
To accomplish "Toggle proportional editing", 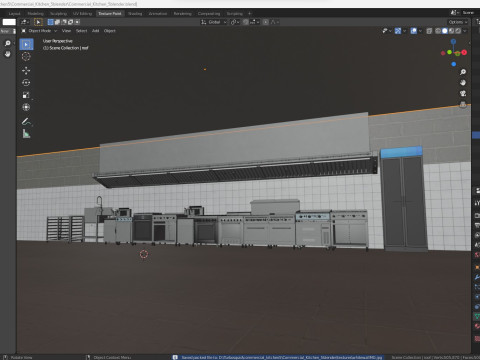I will [x=266, y=22].
